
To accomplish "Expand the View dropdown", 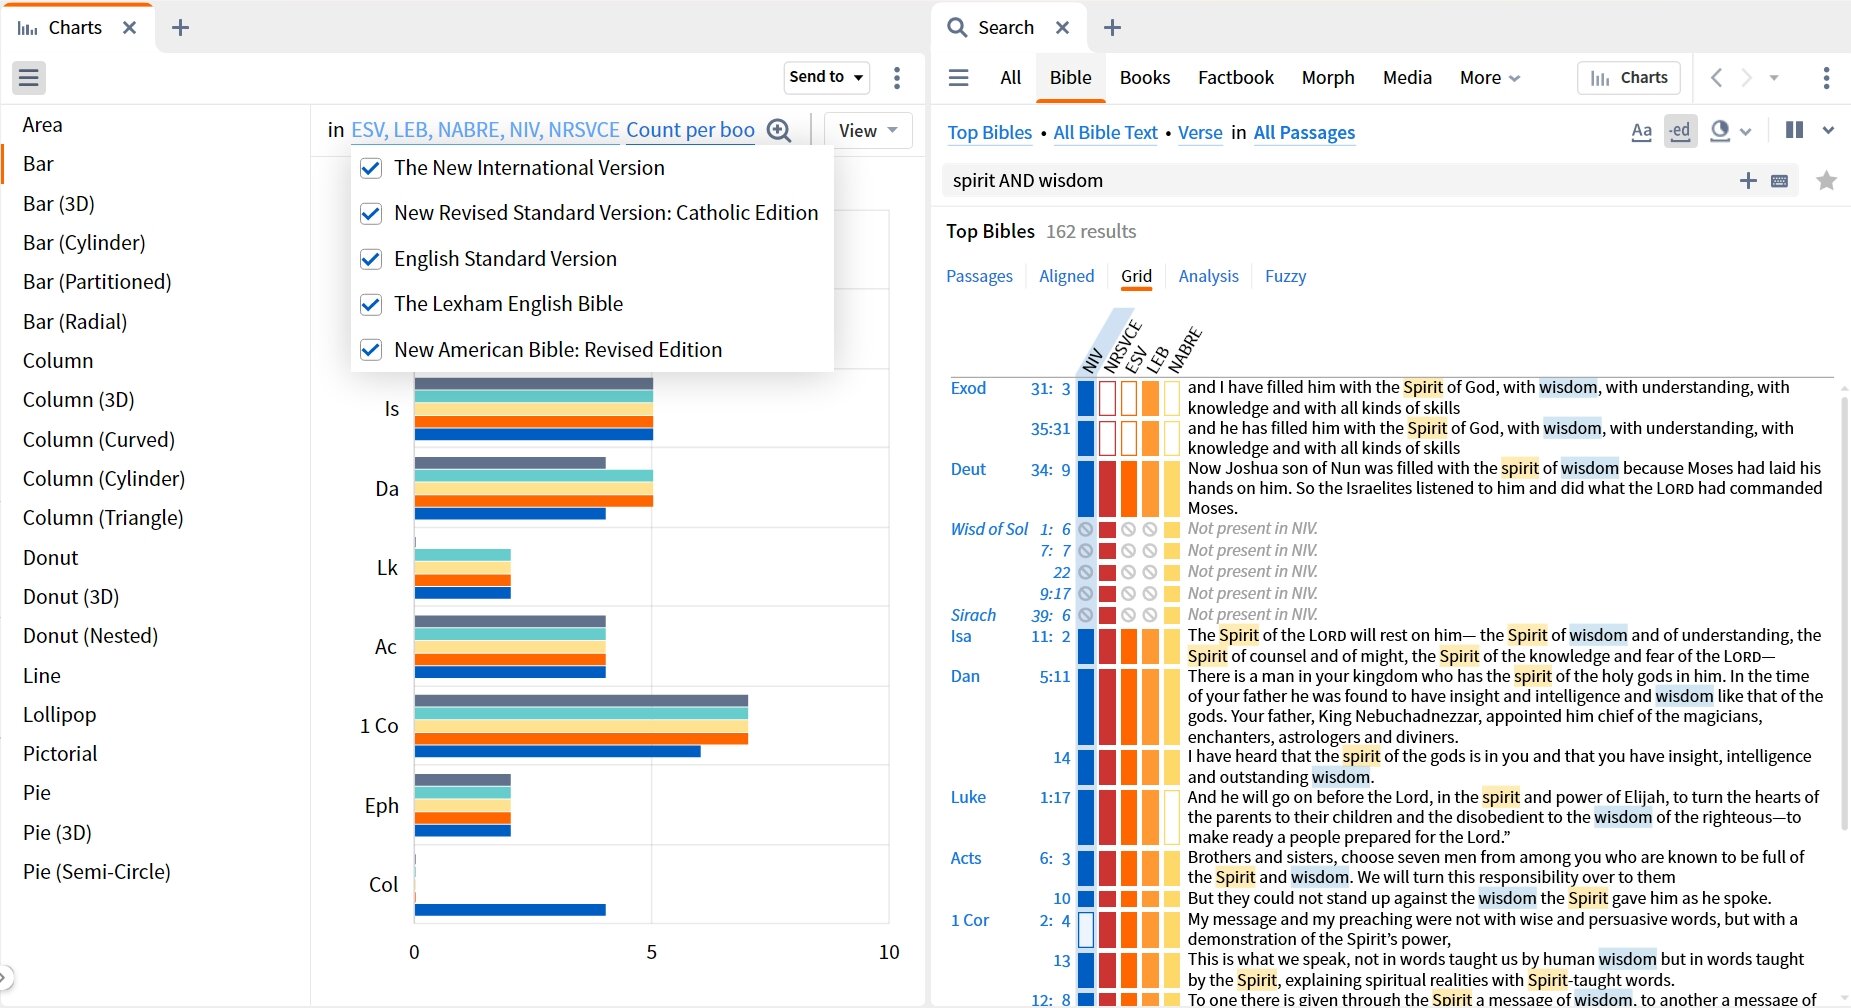I will 867,131.
